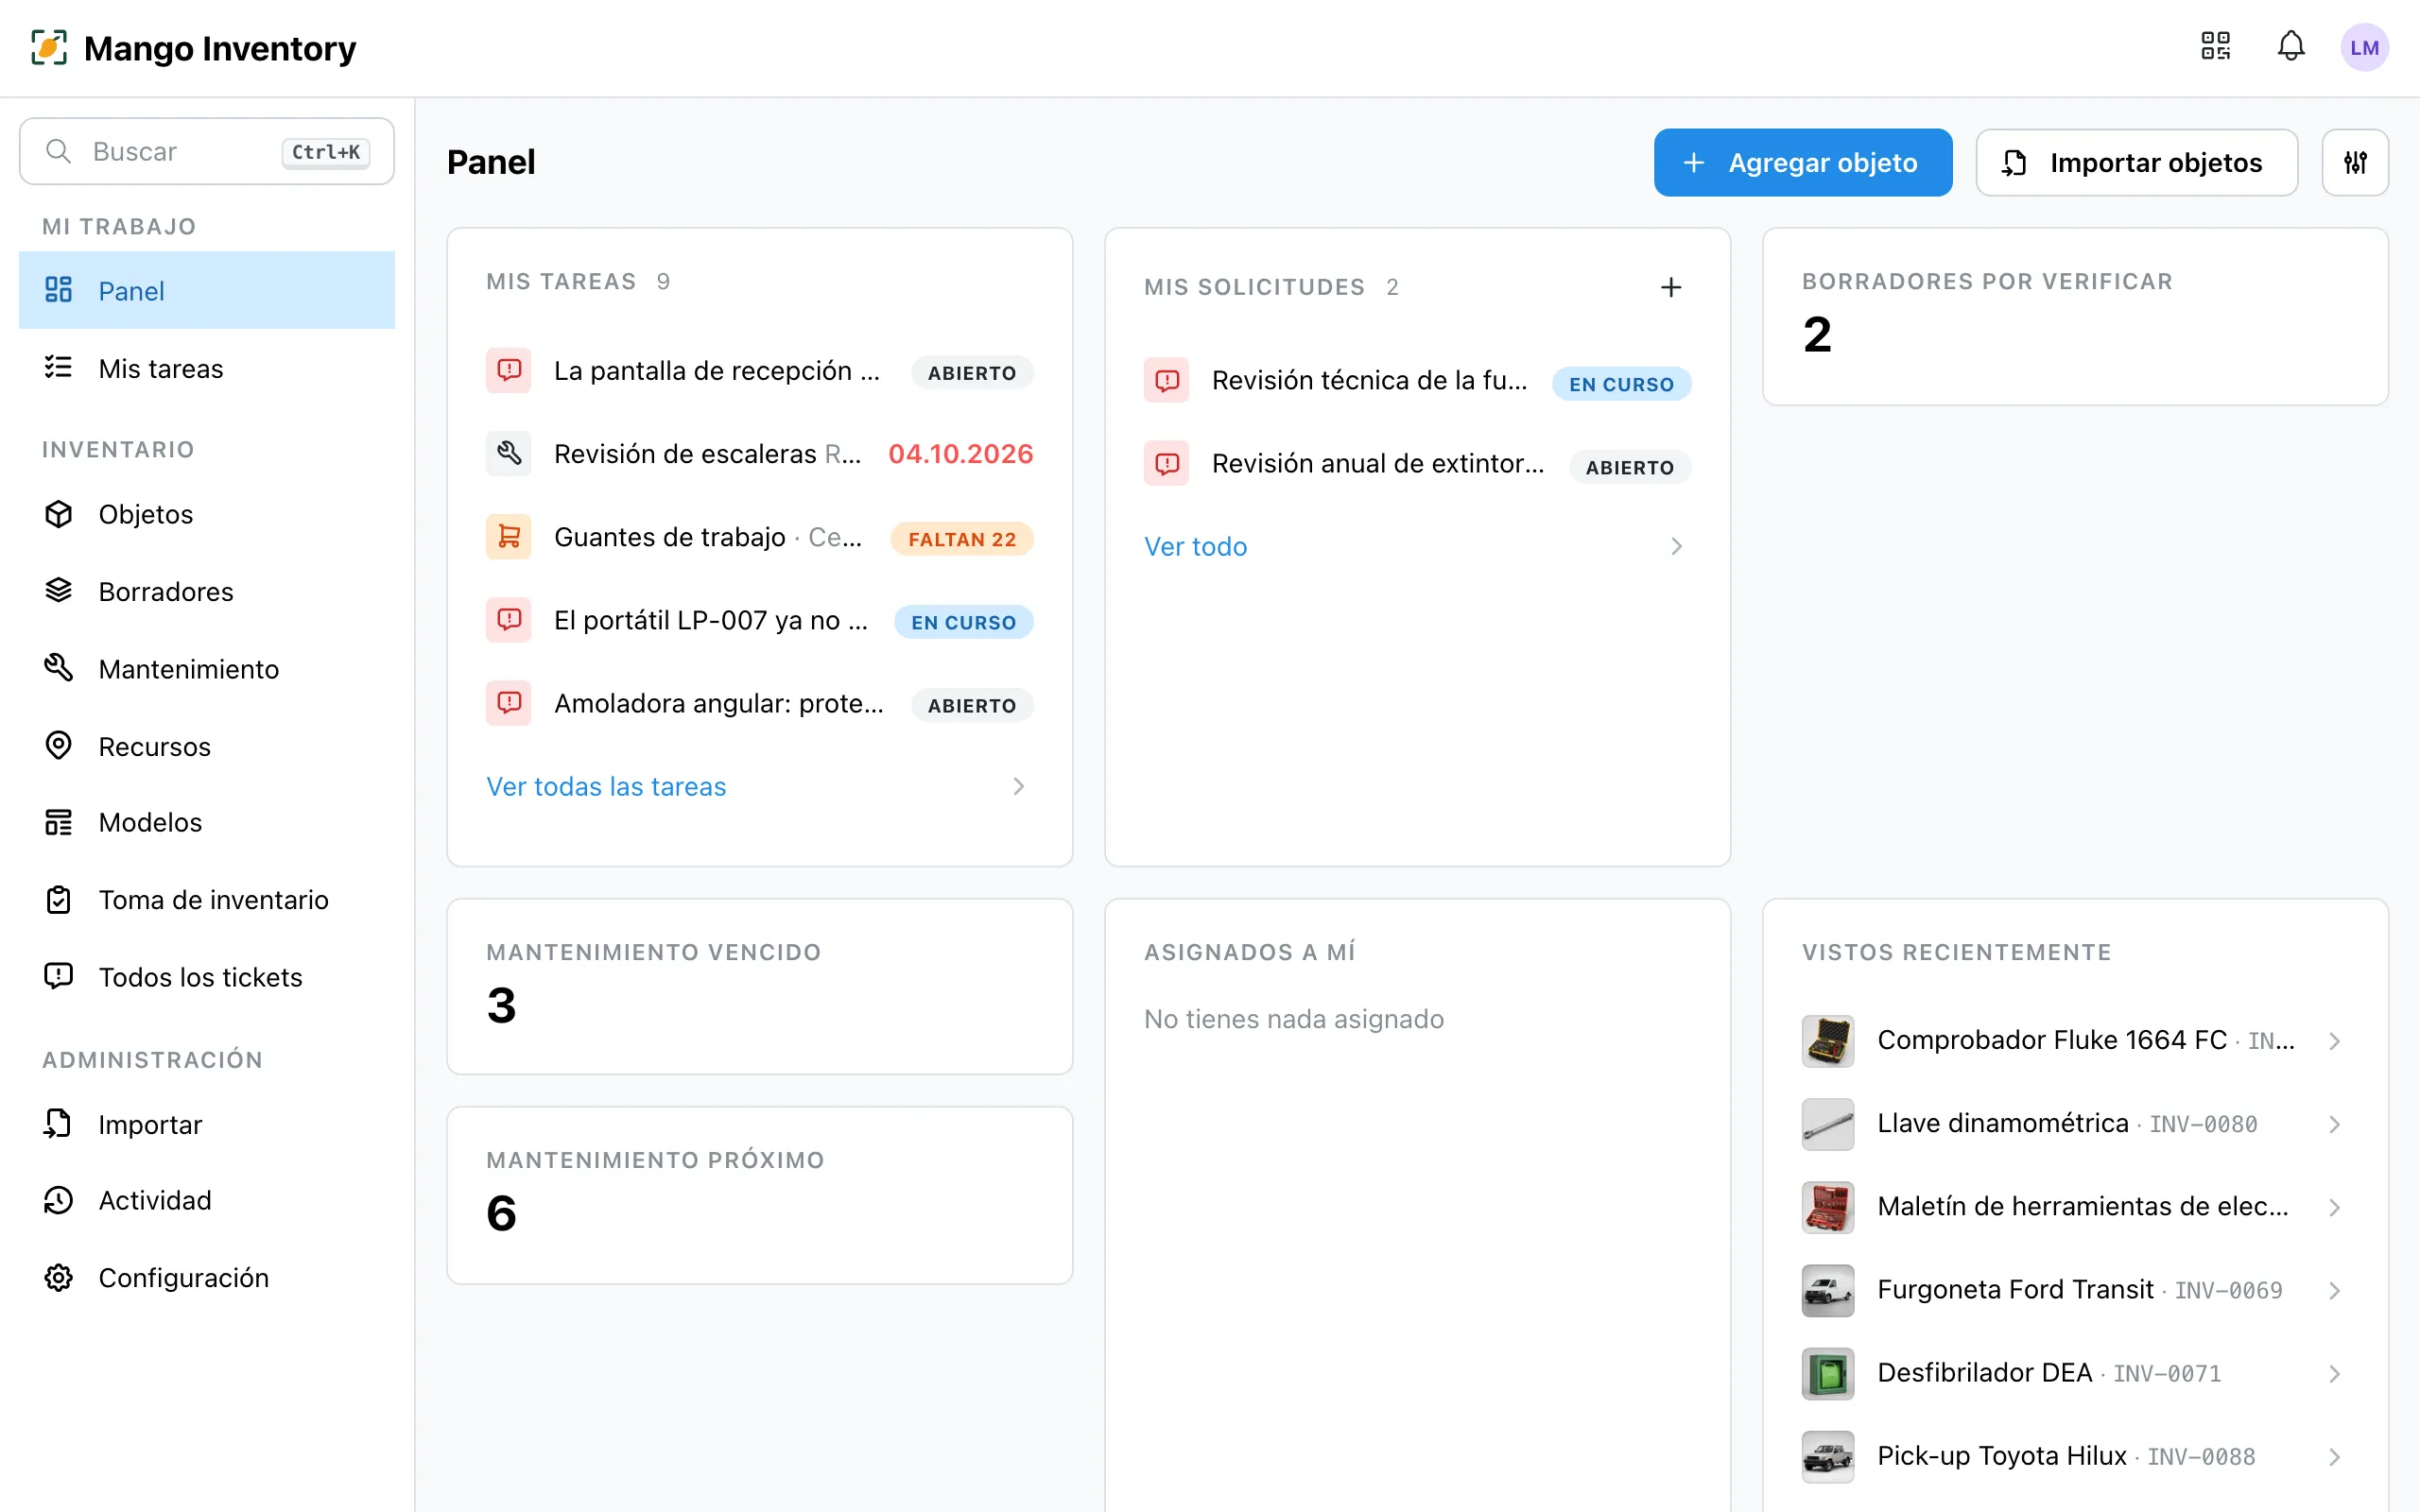Open the Mantenimiento próximo card
Viewport: 2420px width, 1512px height.
(x=760, y=1195)
